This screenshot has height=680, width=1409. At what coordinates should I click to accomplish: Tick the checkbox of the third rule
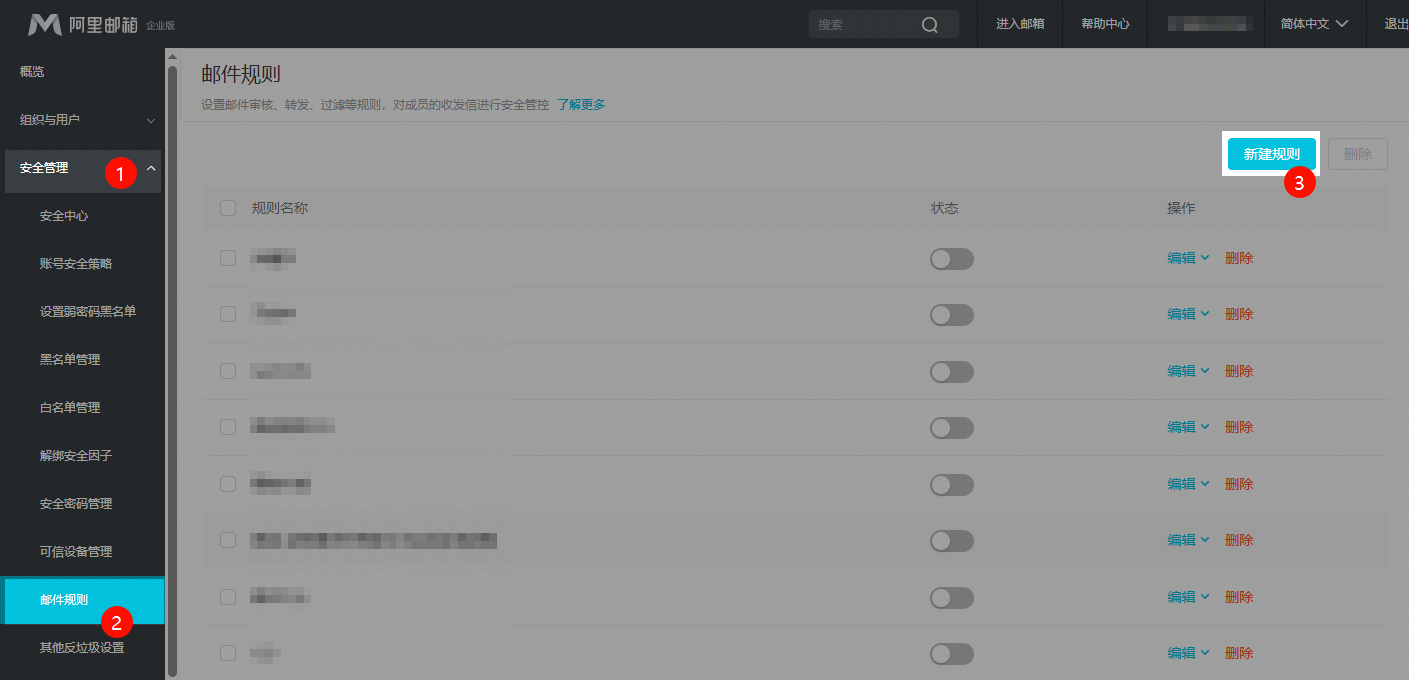(228, 371)
